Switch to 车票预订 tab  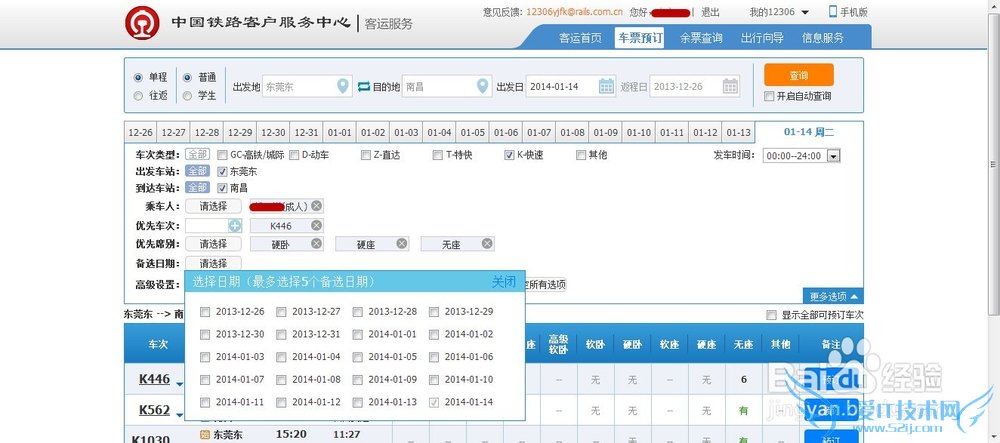click(x=640, y=38)
